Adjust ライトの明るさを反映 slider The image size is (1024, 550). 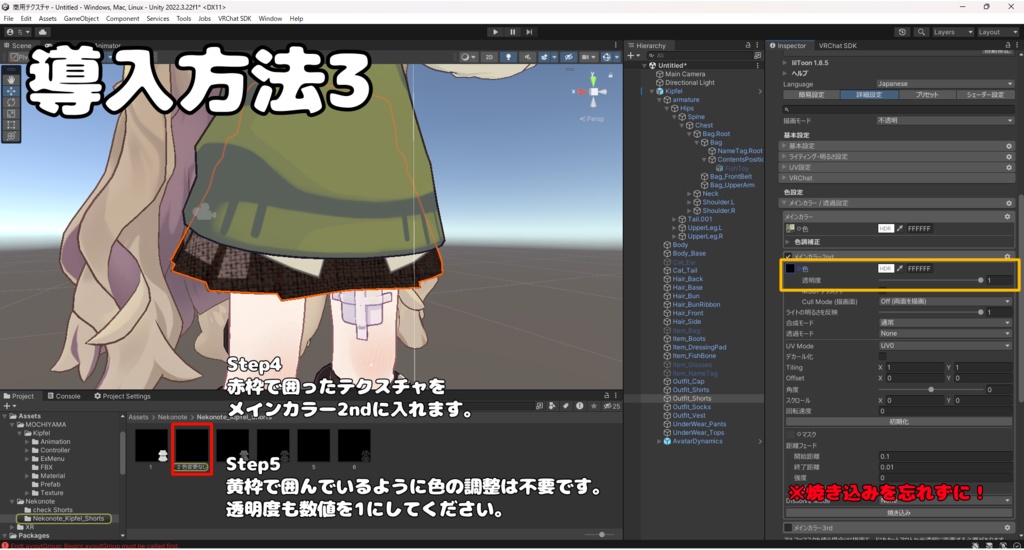click(931, 312)
